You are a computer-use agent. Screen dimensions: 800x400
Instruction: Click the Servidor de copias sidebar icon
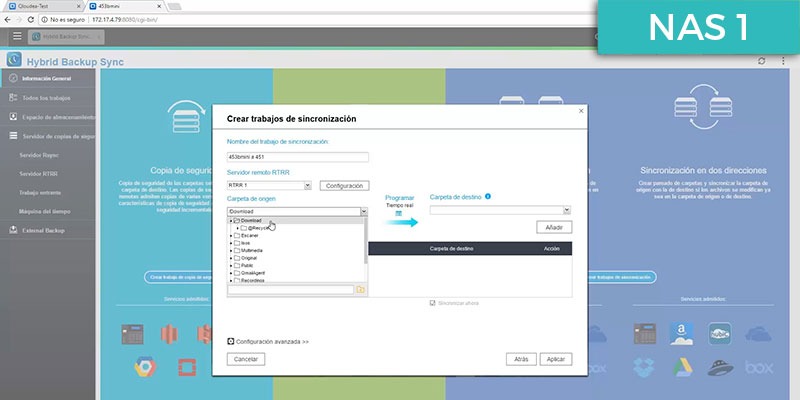pyautogui.click(x=13, y=136)
